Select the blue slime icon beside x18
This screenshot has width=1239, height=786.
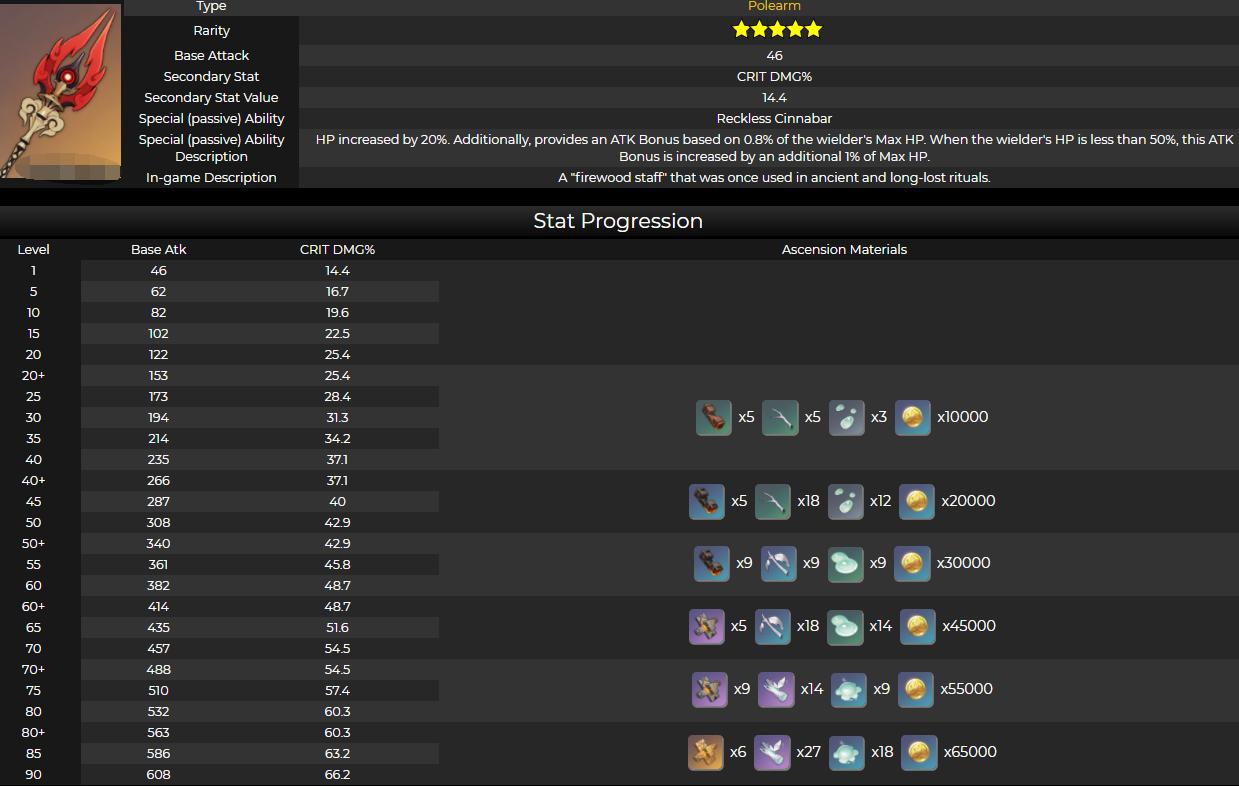coord(846,752)
